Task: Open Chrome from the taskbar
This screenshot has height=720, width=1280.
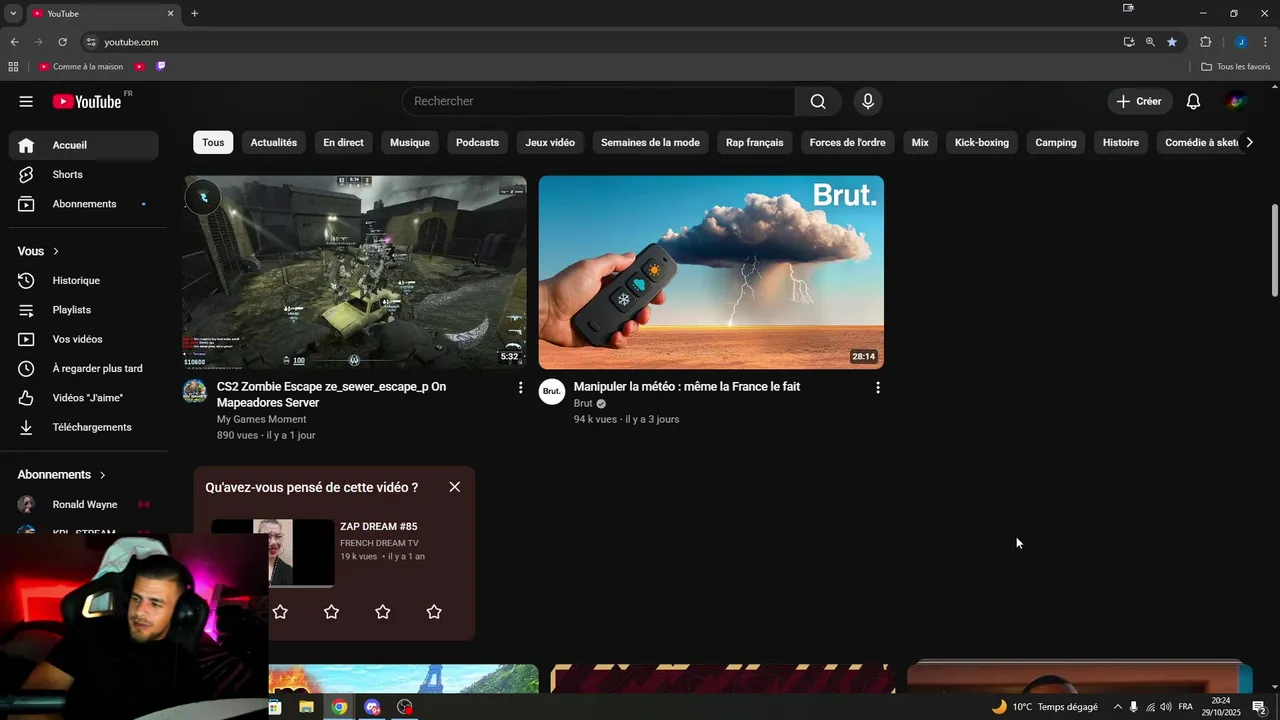Action: click(340, 707)
